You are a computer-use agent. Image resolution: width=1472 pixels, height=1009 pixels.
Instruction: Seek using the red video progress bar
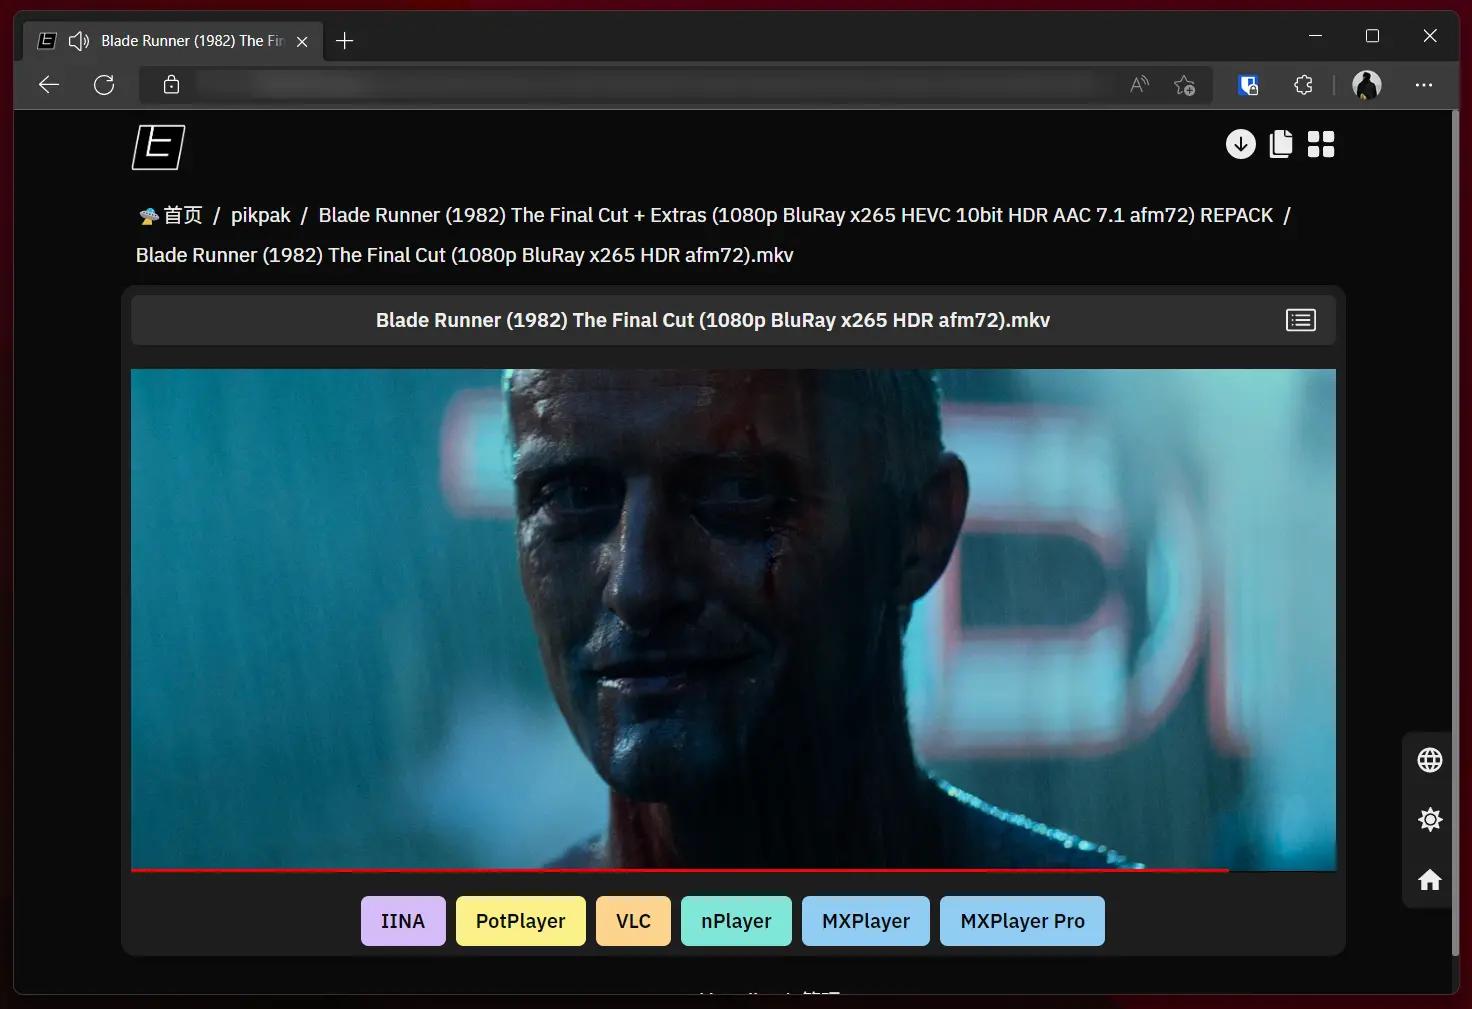point(733,870)
